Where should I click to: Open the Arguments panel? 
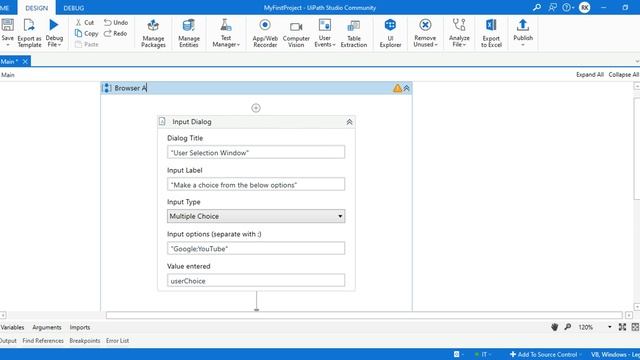pyautogui.click(x=47, y=327)
